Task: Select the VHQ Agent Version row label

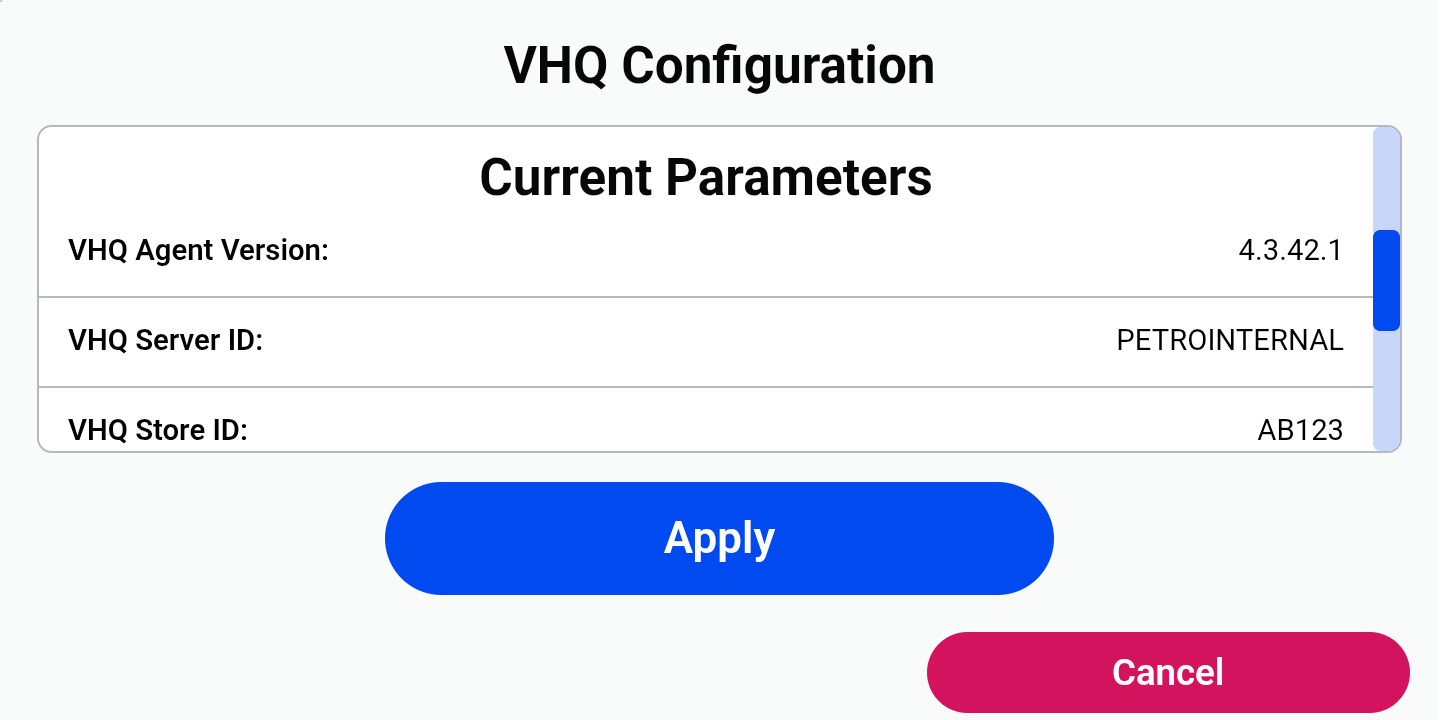Action: (x=198, y=250)
